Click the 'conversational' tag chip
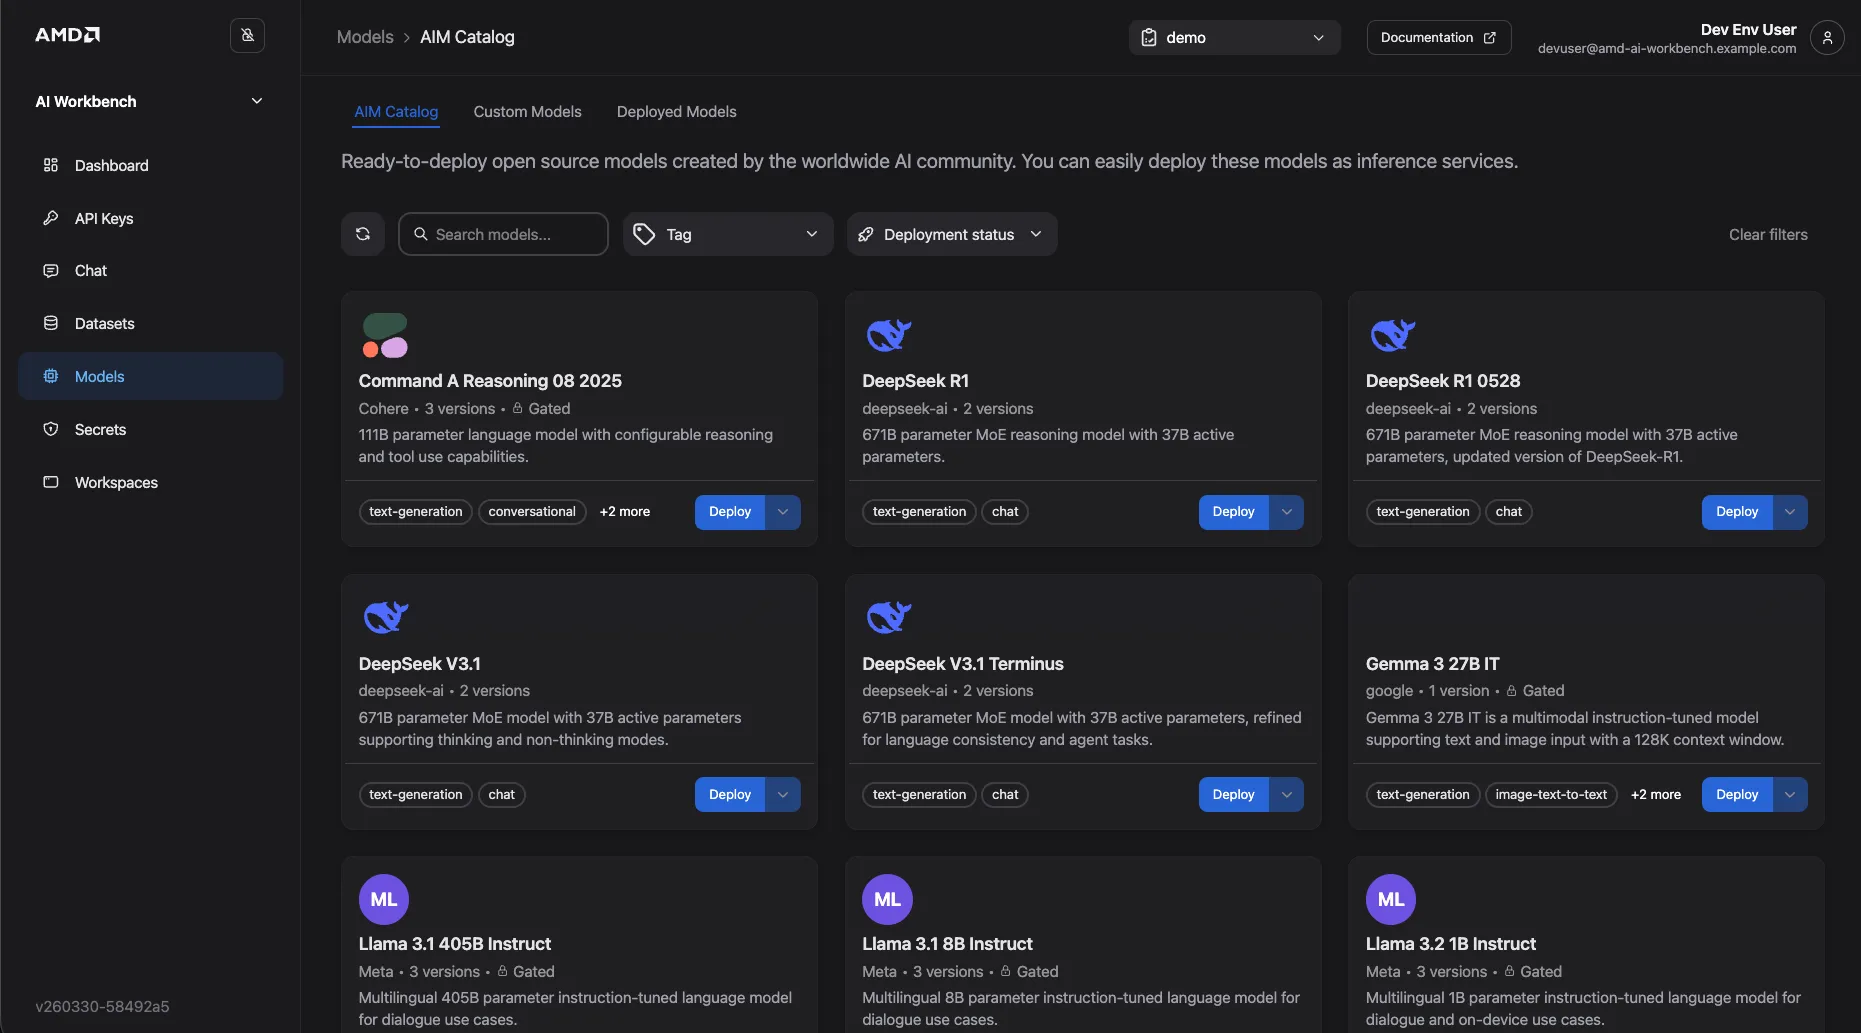1861x1033 pixels. pos(532,512)
